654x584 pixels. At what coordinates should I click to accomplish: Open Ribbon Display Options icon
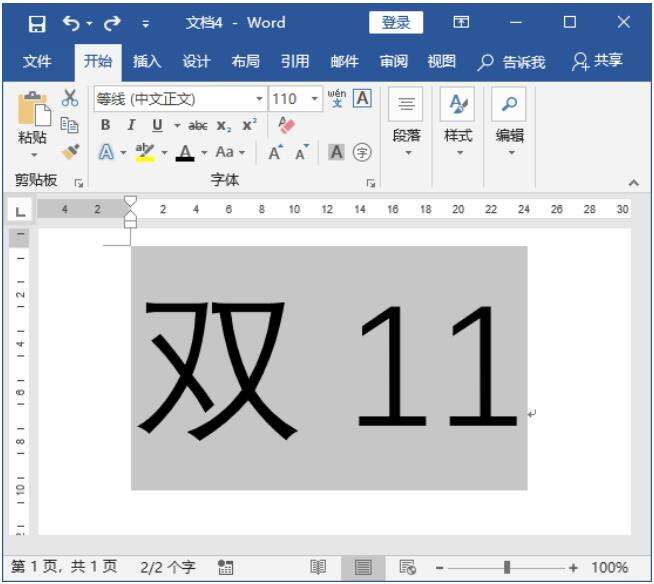(x=461, y=22)
